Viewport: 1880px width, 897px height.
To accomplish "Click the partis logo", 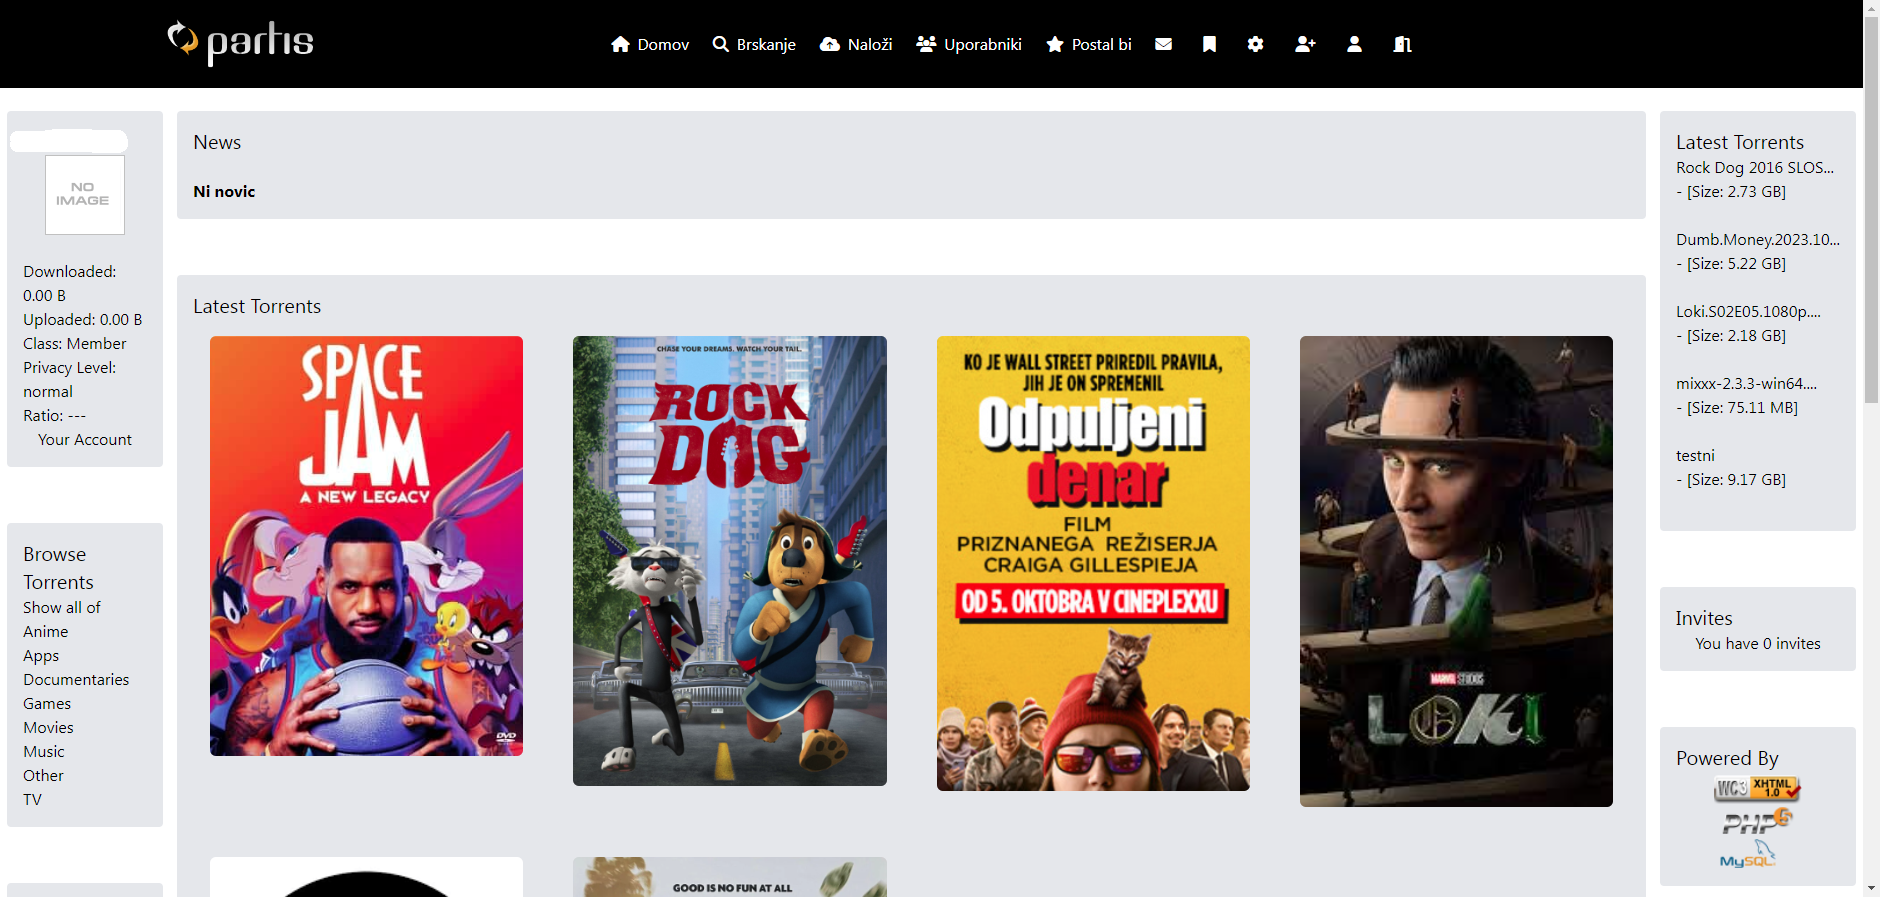I will pos(240,43).
